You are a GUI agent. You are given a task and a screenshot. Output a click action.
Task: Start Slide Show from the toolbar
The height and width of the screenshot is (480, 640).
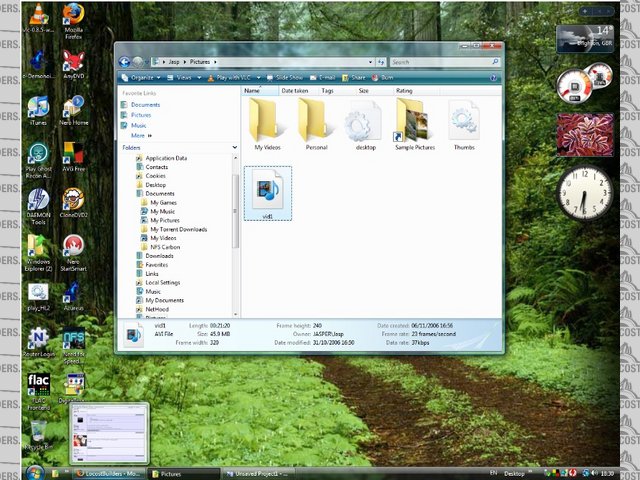[288, 77]
